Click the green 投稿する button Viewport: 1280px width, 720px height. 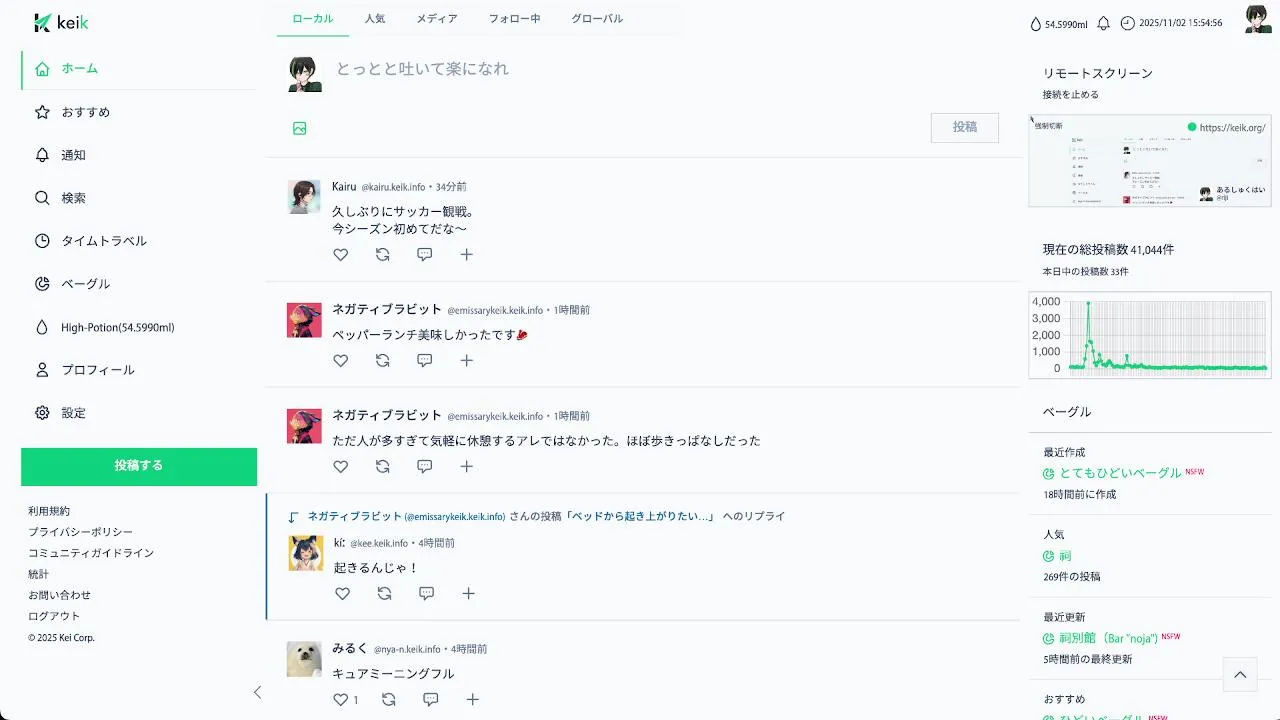[139, 466]
